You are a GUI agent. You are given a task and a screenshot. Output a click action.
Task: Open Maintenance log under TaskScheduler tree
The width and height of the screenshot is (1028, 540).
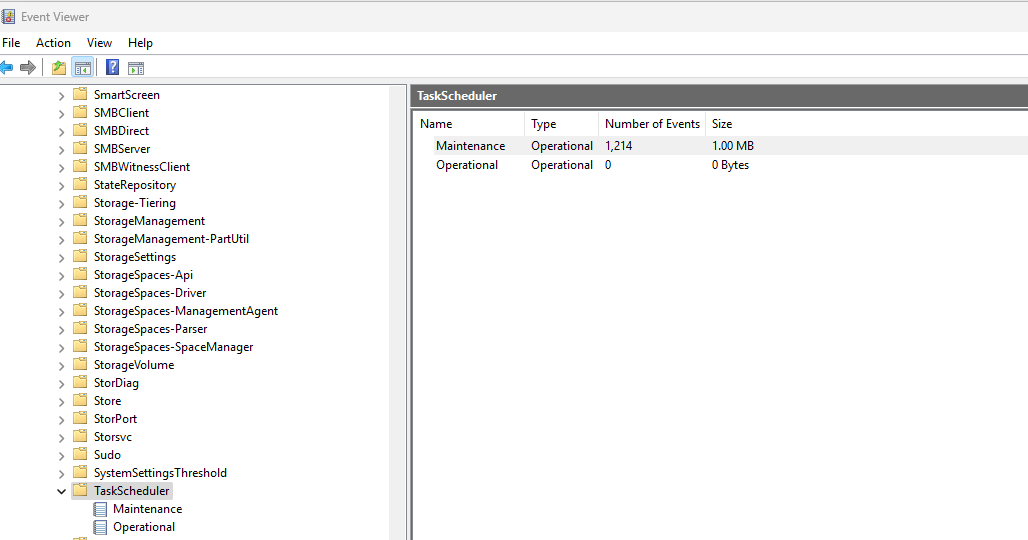pyautogui.click(x=148, y=509)
